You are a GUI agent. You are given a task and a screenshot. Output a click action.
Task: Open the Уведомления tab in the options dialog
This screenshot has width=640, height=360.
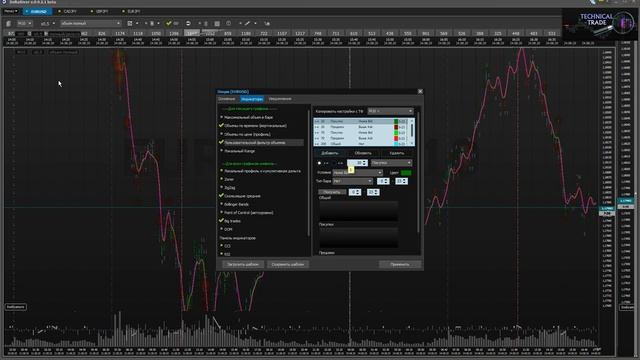click(x=280, y=99)
